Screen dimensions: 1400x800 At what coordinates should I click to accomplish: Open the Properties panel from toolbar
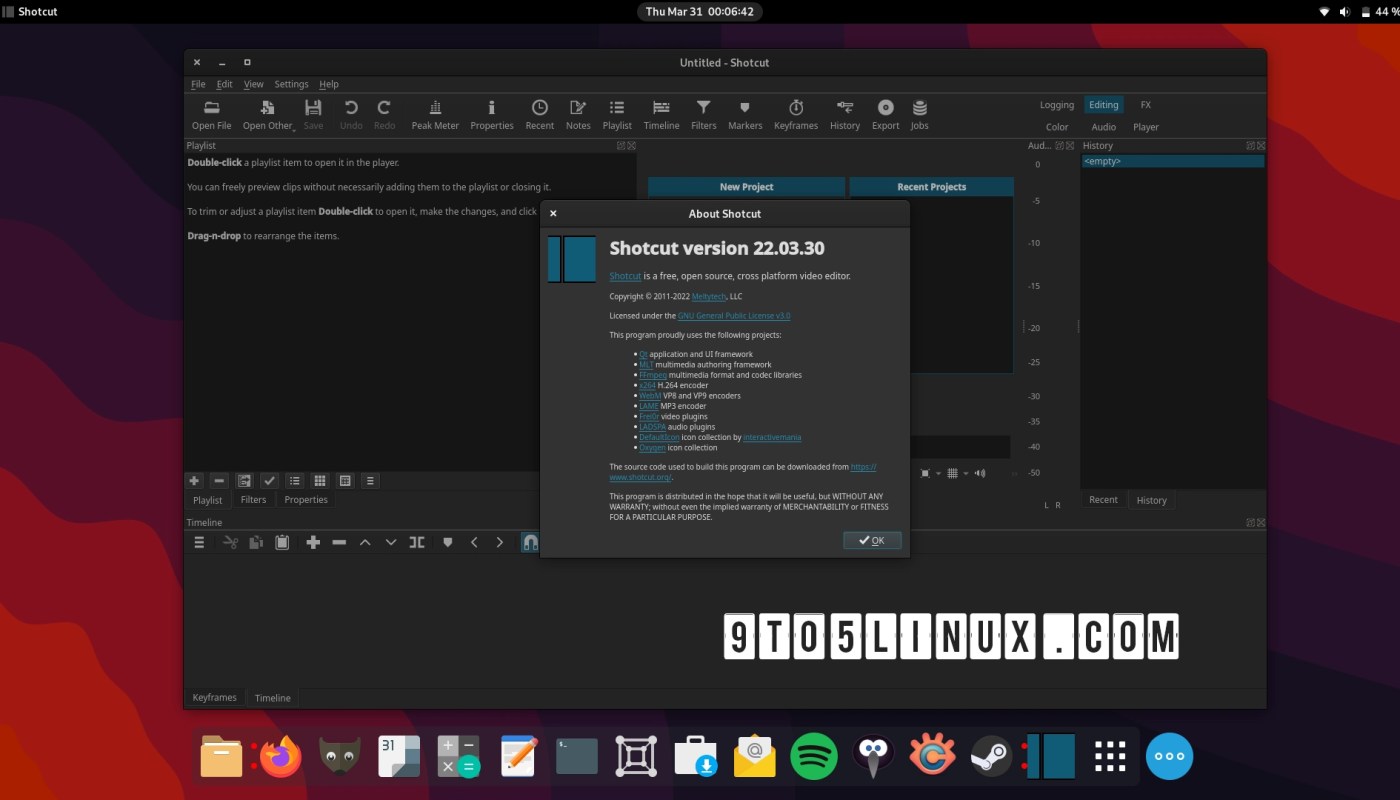[491, 115]
